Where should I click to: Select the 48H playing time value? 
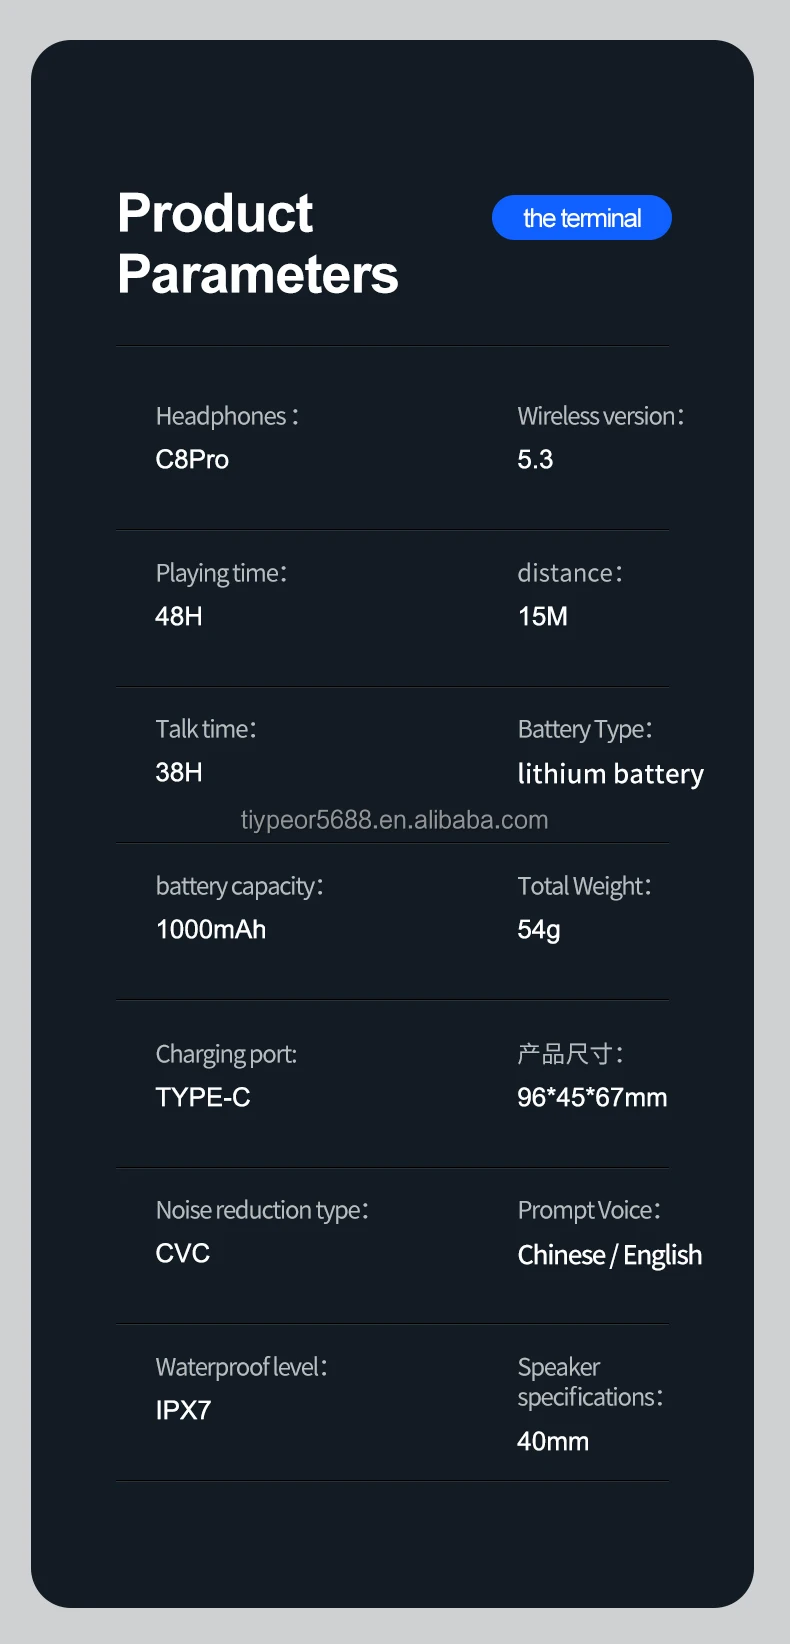coord(179,616)
